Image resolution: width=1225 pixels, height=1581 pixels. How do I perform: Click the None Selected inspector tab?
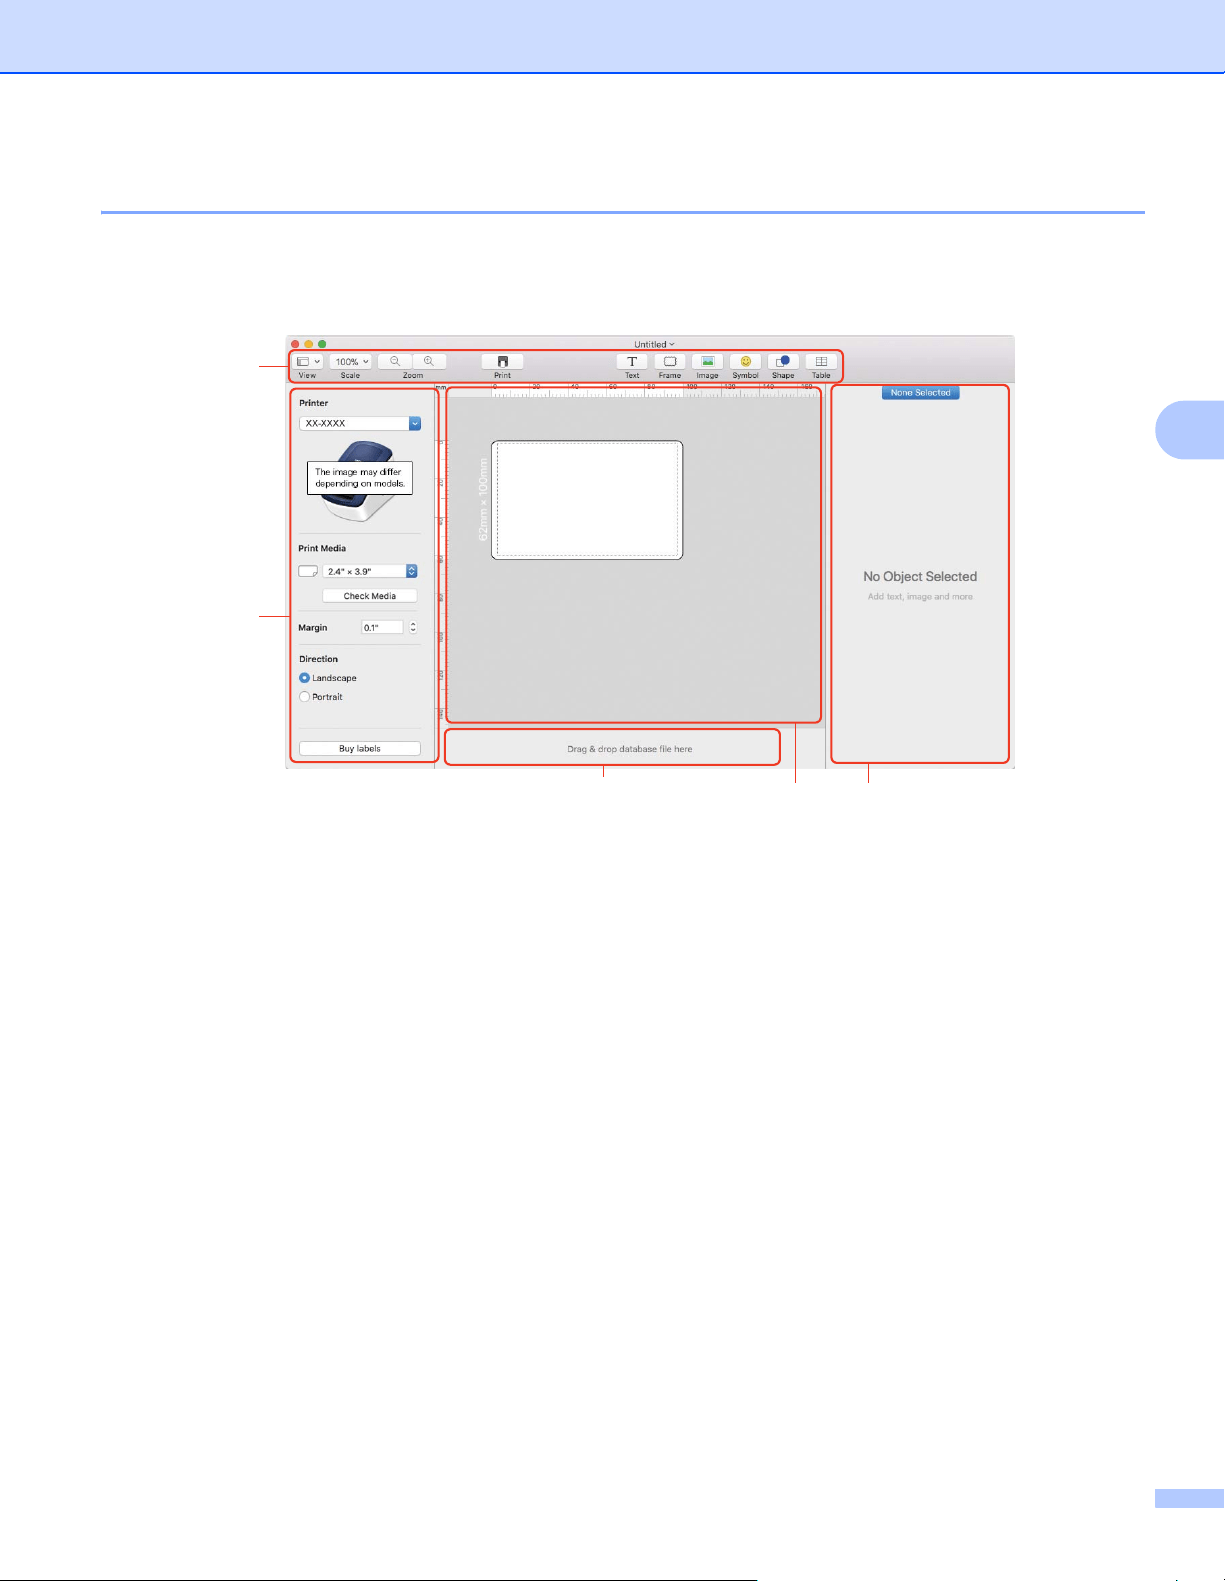point(921,393)
